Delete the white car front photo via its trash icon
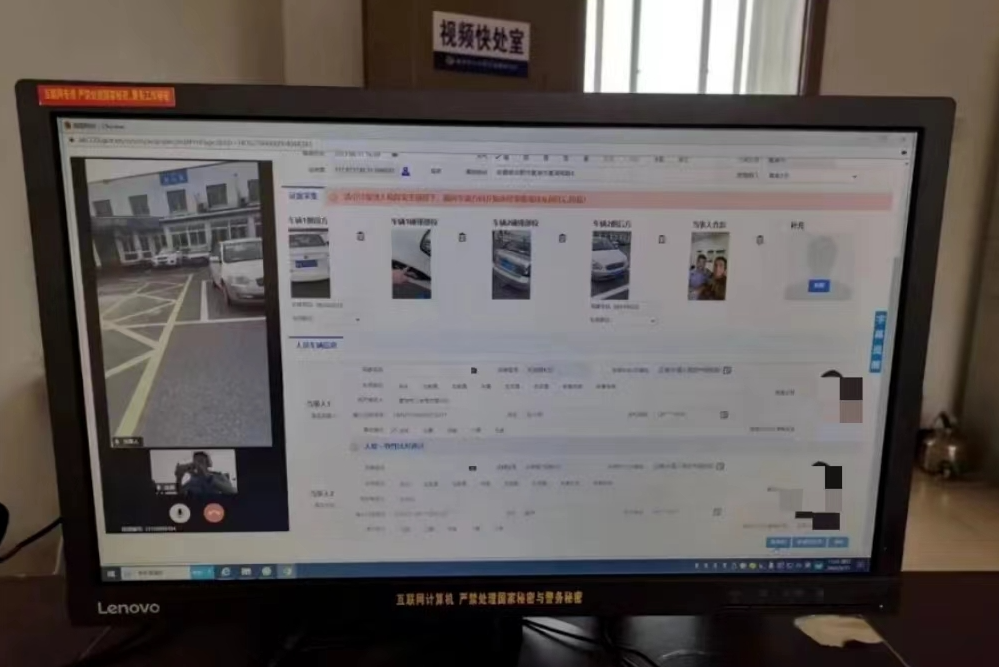The image size is (999, 667). [x=661, y=240]
